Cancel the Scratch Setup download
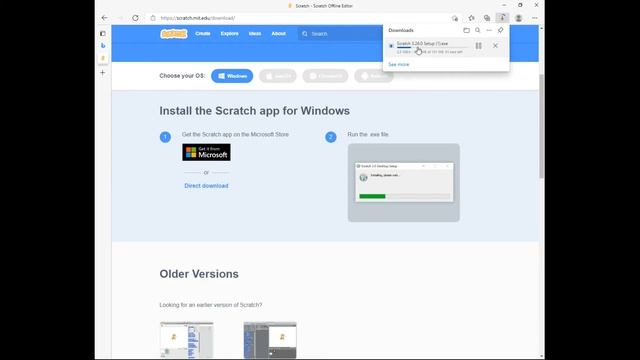 [x=495, y=46]
